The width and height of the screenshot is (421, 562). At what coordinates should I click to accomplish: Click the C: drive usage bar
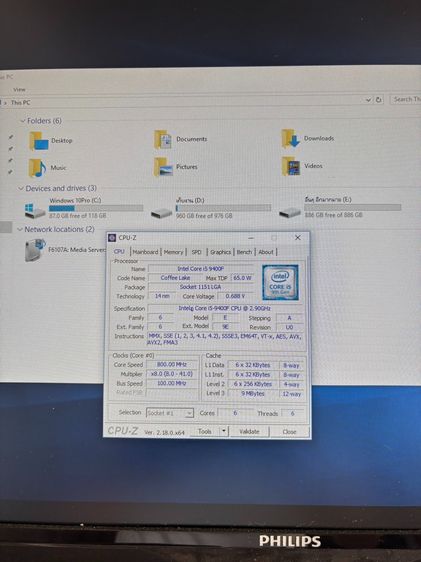point(96,208)
